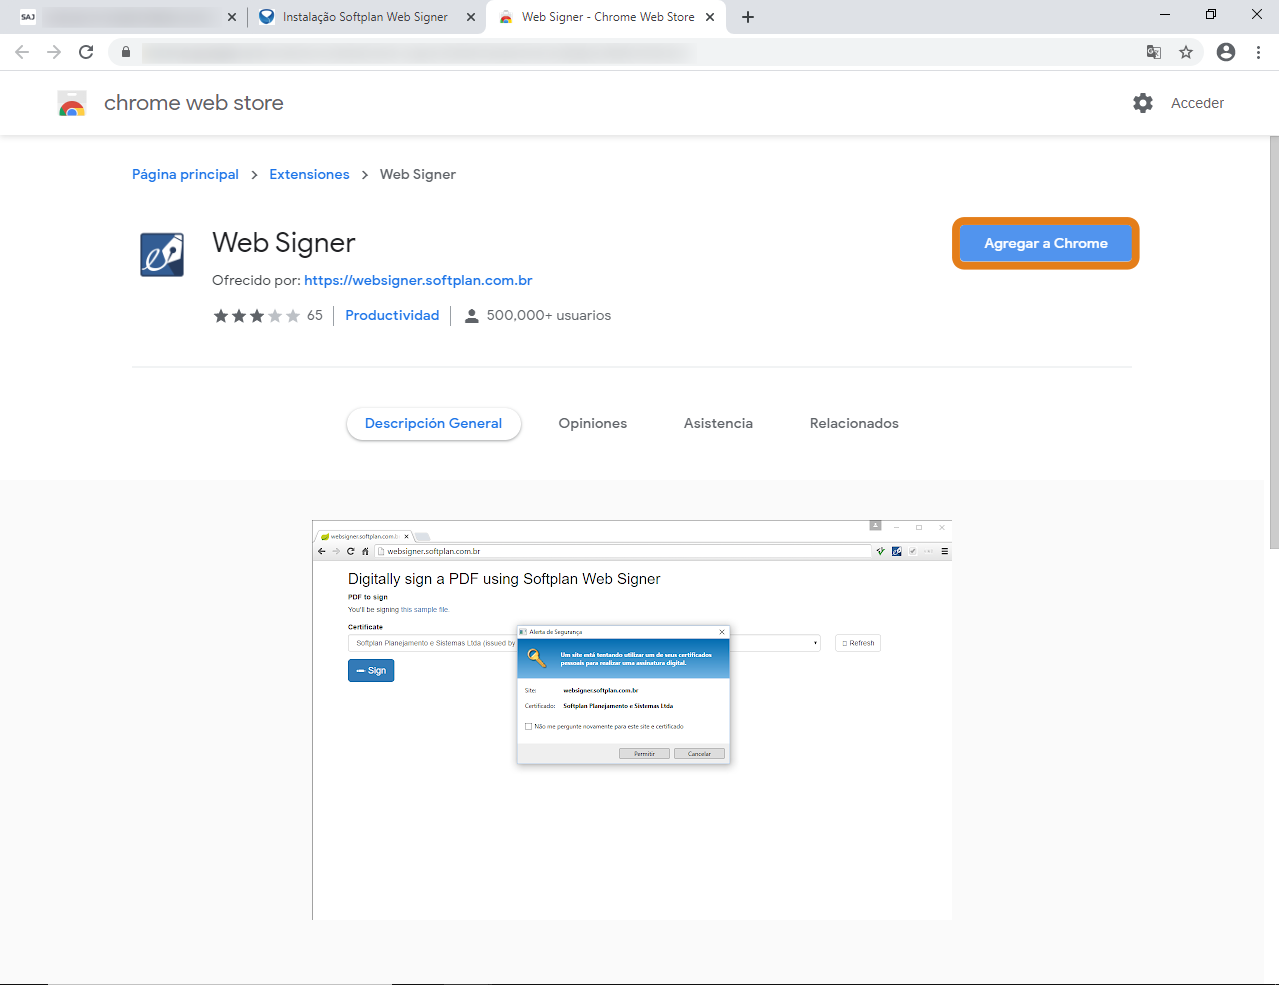1279x985 pixels.
Task: Click the Web Signer screenshot preview
Action: click(x=632, y=720)
